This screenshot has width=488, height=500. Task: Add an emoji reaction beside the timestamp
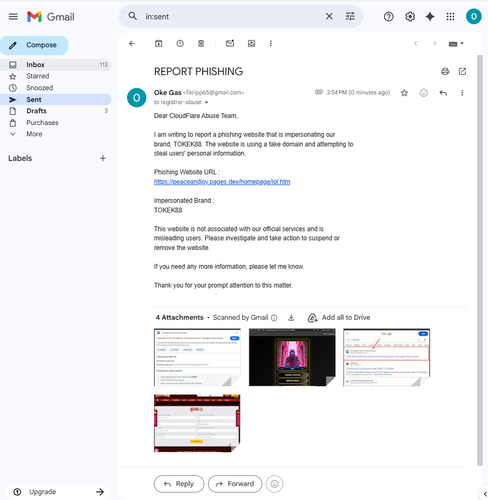[424, 93]
